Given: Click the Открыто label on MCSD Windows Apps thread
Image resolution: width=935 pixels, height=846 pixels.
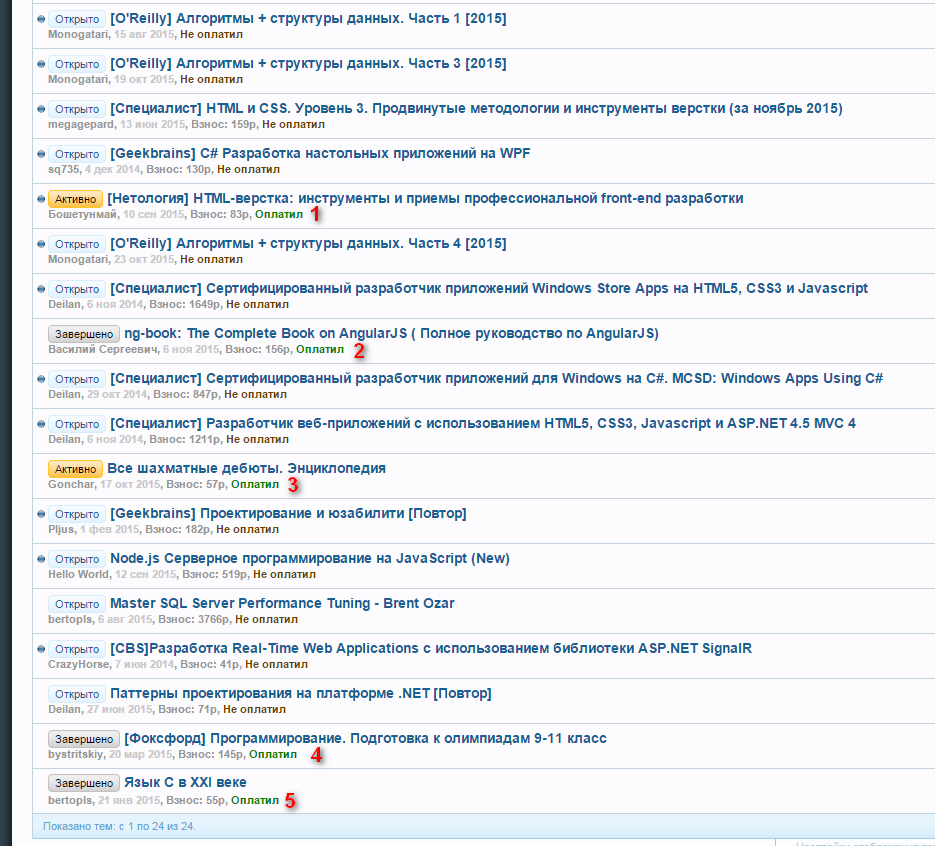Looking at the screenshot, I should [x=77, y=379].
